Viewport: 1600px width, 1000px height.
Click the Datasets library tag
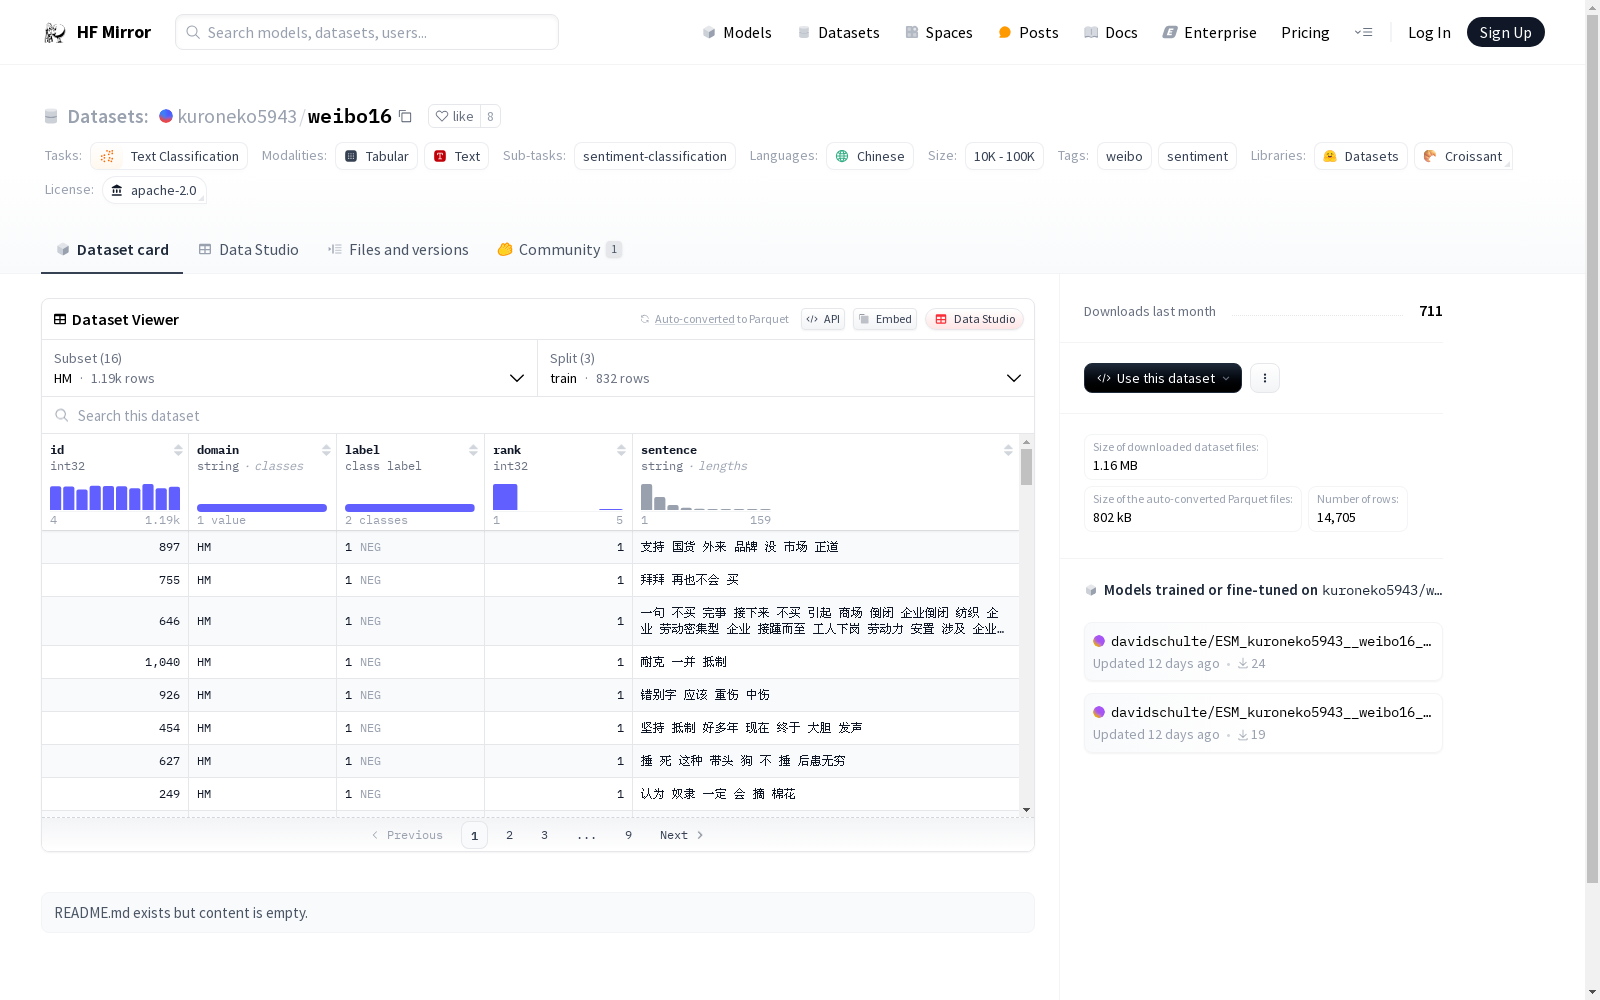click(x=1361, y=156)
